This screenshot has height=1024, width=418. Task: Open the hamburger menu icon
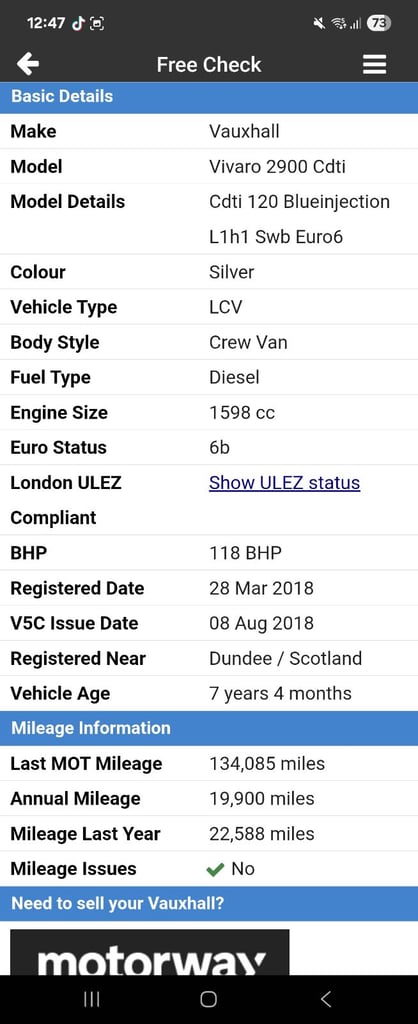coord(374,64)
